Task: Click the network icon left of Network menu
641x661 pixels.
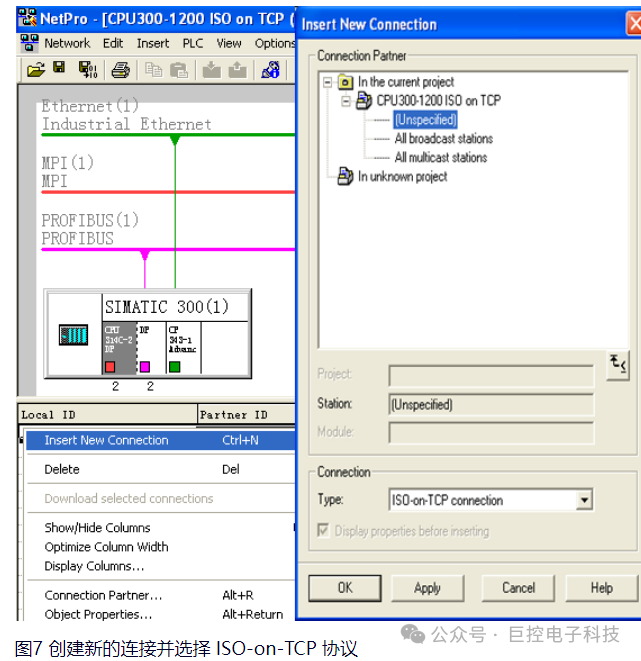Action: [x=30, y=43]
